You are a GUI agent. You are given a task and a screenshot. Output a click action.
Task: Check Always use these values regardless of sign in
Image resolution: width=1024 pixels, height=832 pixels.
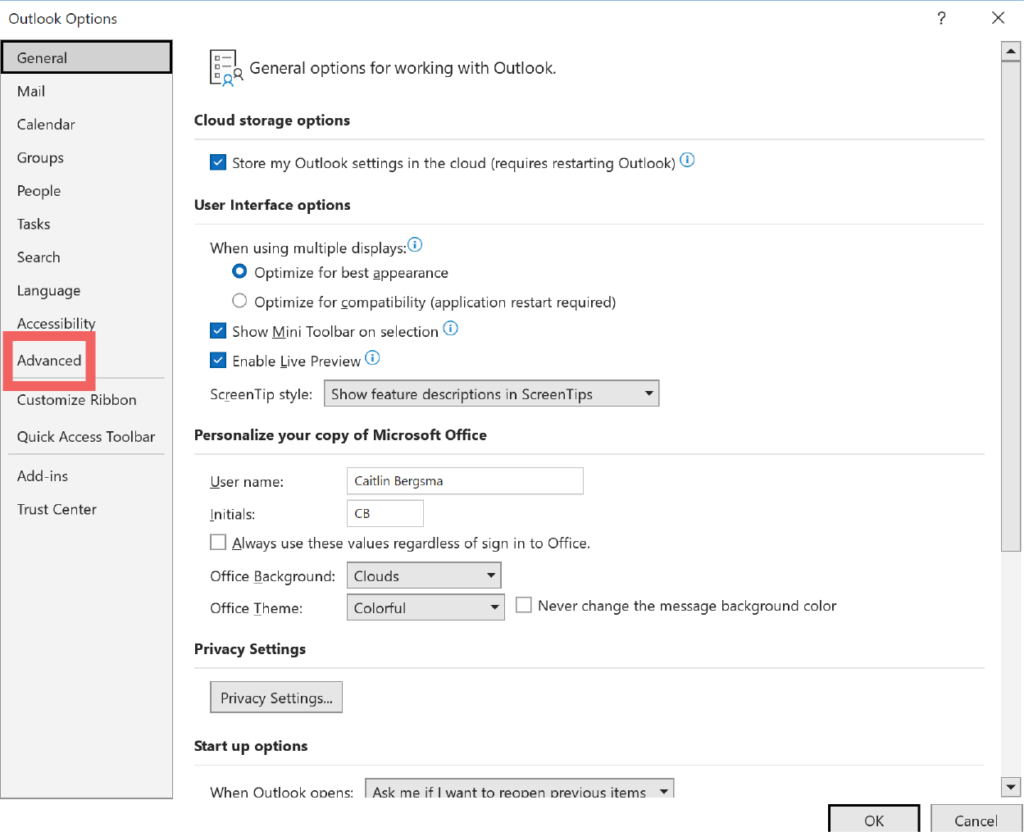[218, 542]
